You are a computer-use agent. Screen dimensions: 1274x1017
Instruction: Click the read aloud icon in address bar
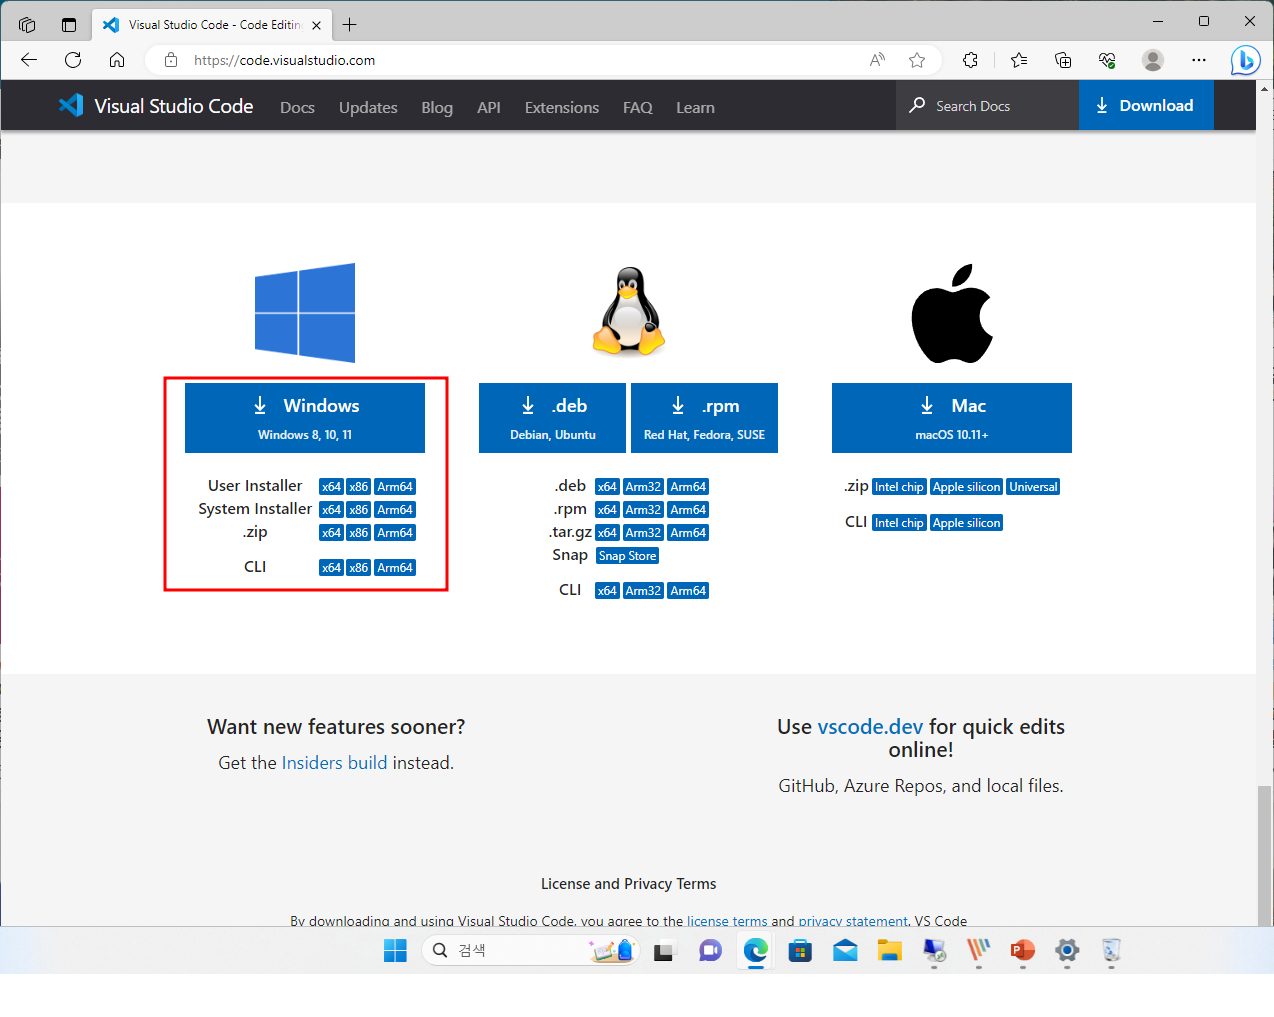[877, 60]
